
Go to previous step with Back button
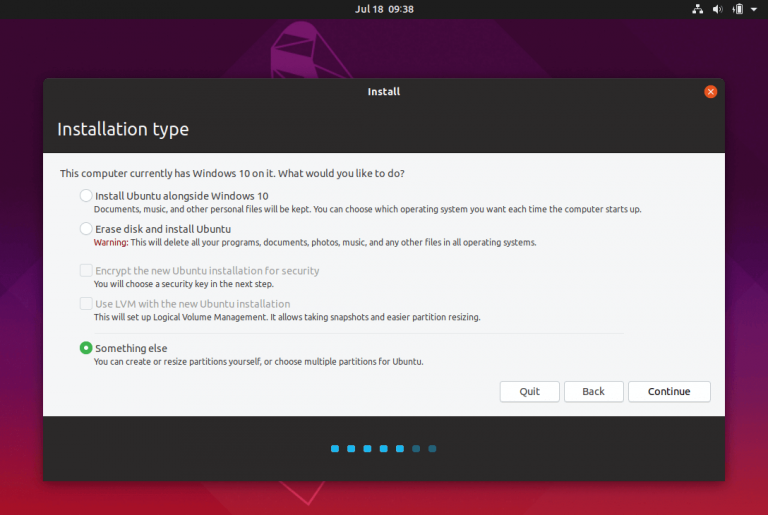coord(593,391)
